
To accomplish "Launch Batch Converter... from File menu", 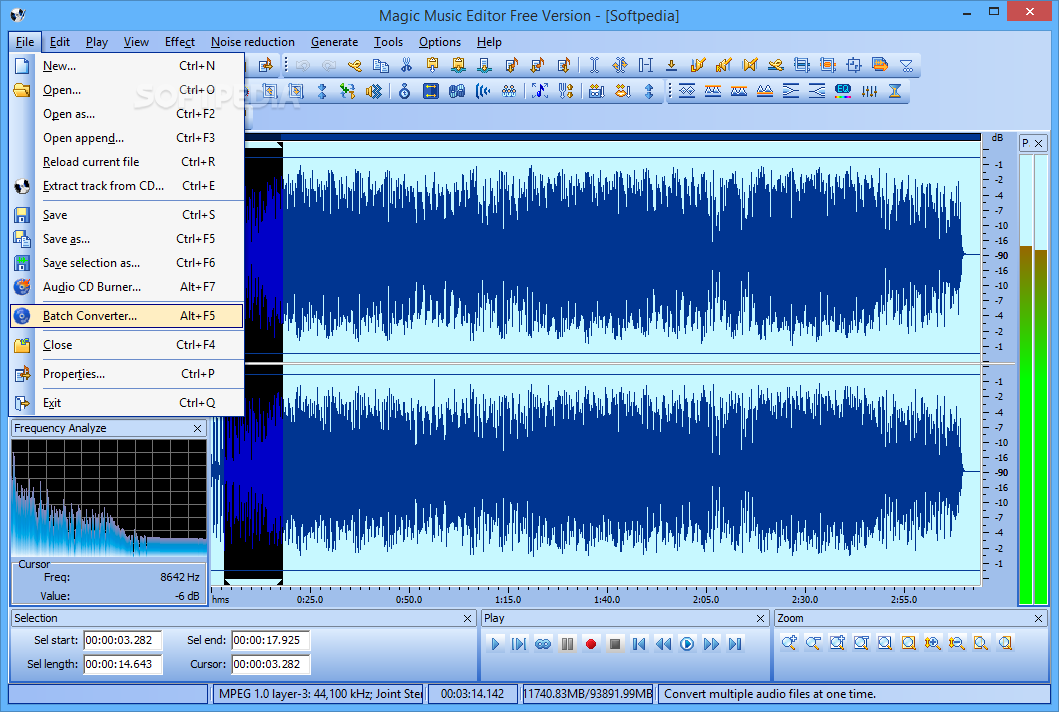I will (127, 315).
